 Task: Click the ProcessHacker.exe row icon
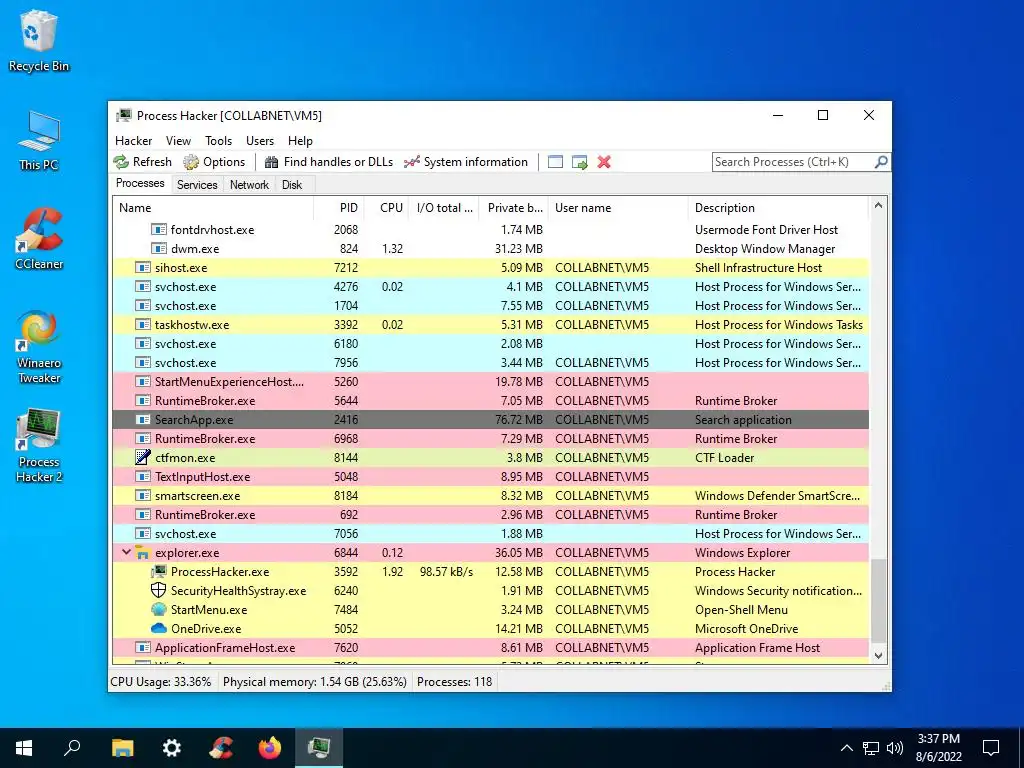[159, 571]
